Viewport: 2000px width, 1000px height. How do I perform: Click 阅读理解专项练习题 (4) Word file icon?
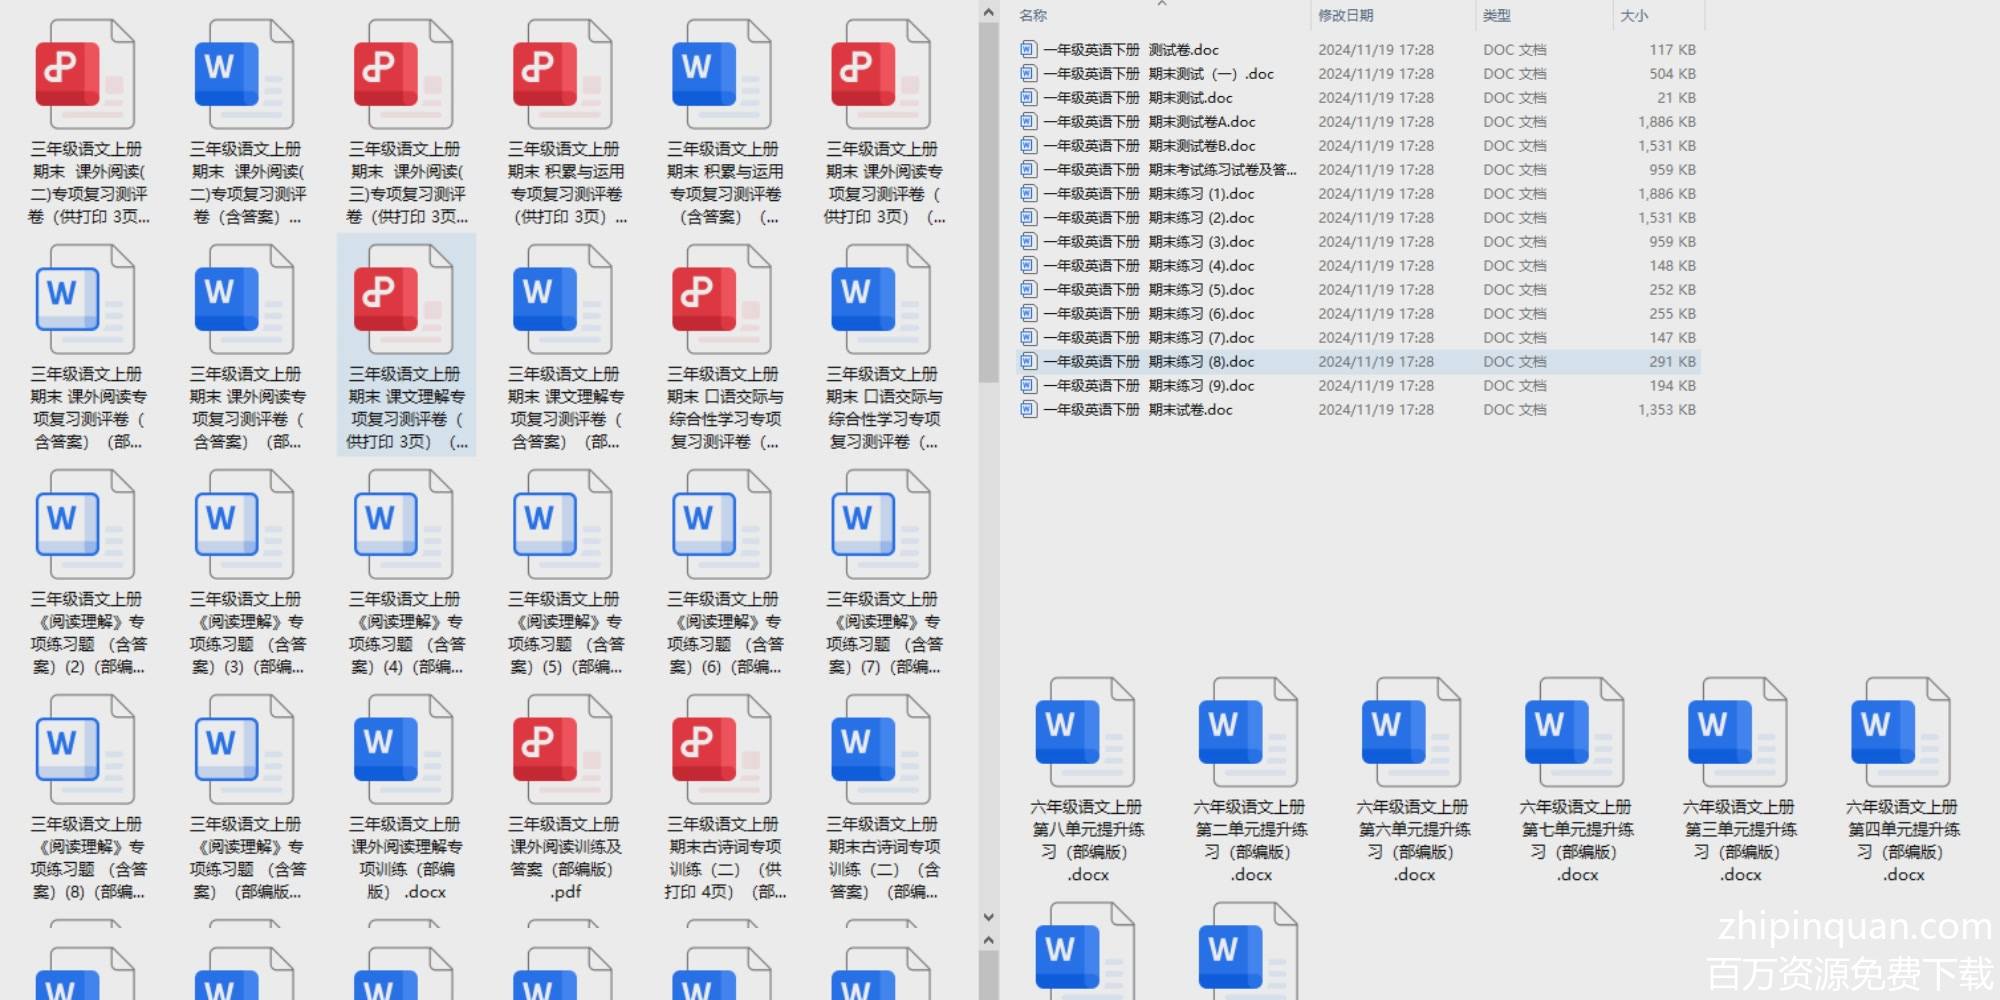(405, 525)
